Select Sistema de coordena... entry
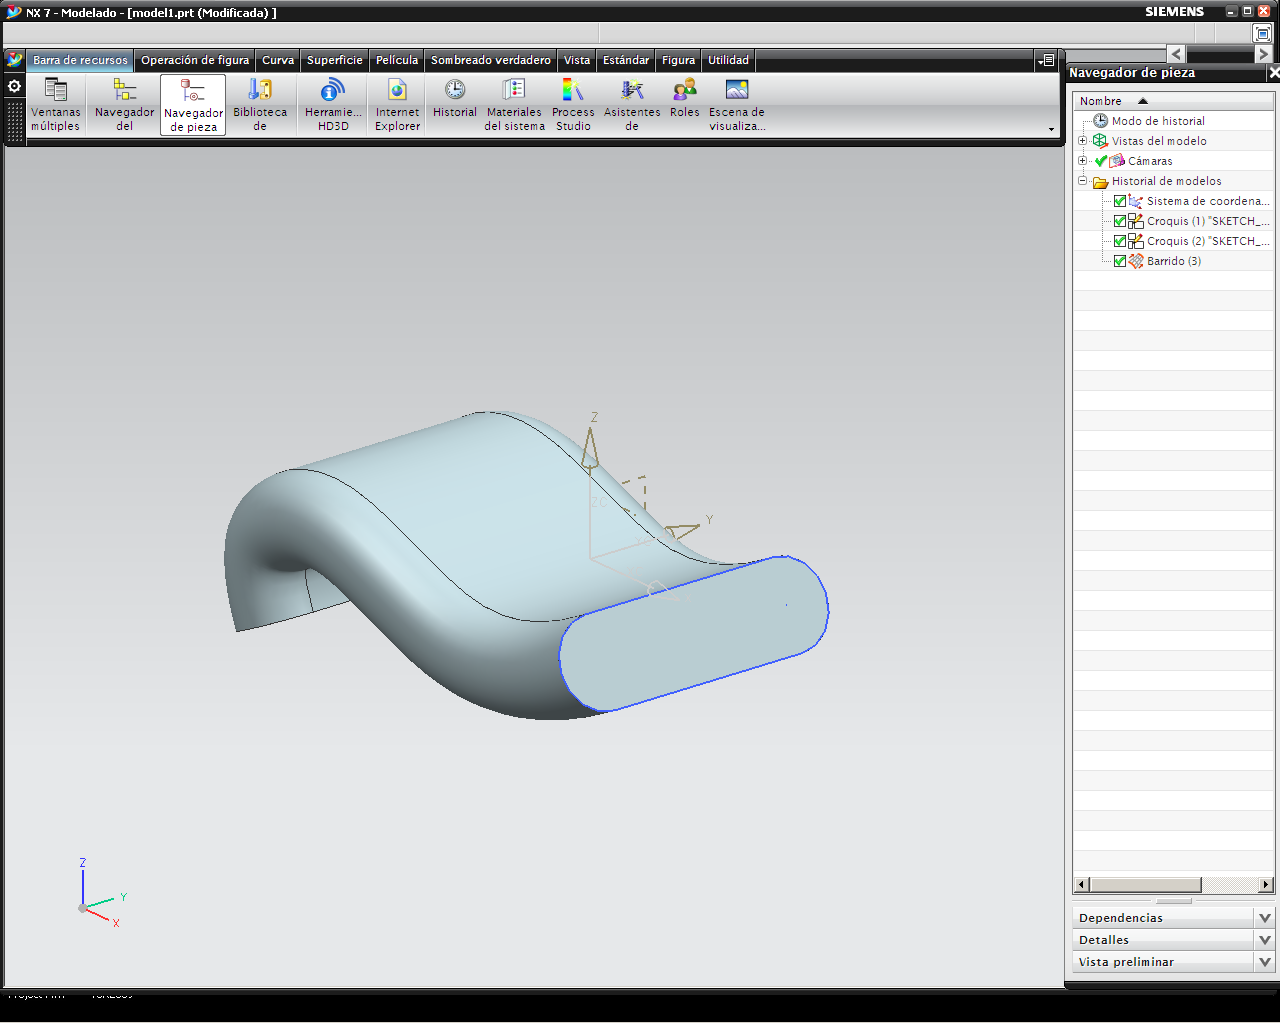Viewport: 1280px width, 1024px height. (x=1208, y=201)
